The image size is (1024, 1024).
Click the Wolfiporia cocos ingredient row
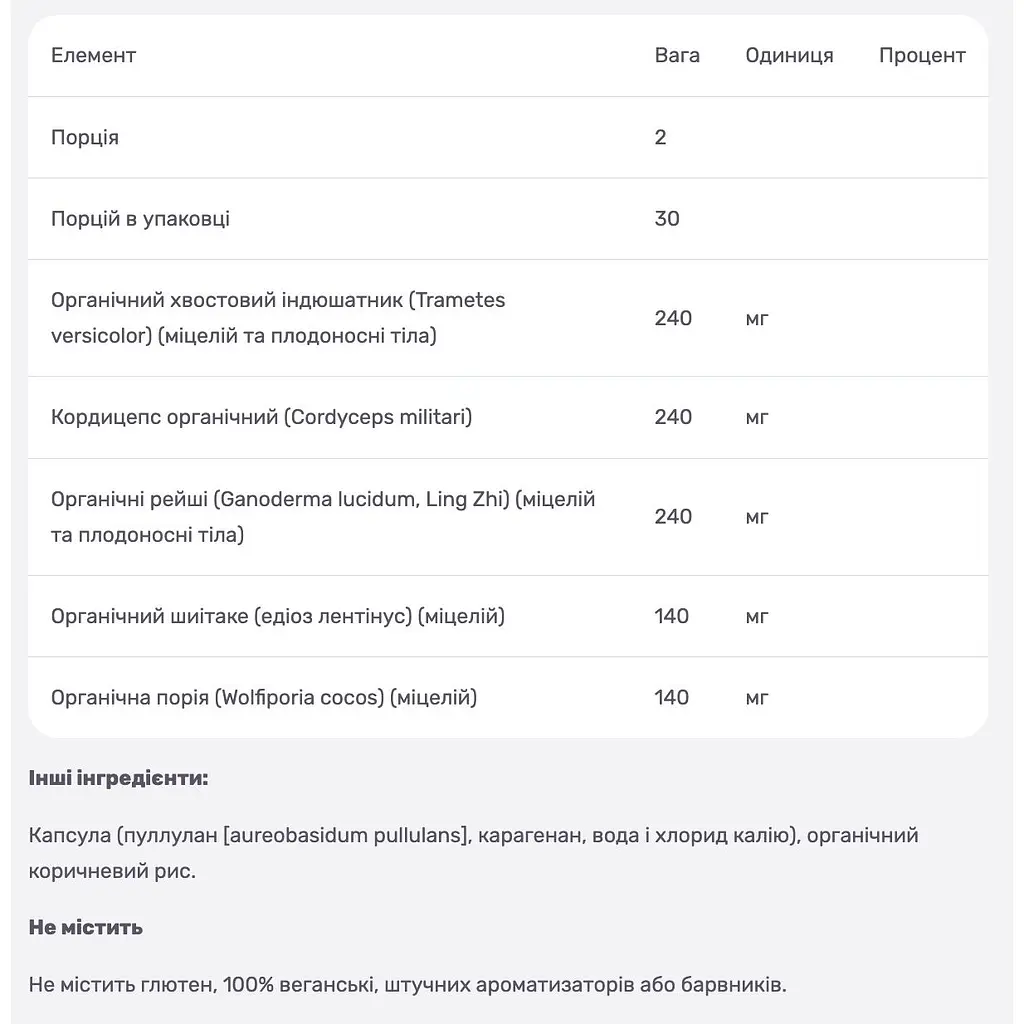(507, 697)
